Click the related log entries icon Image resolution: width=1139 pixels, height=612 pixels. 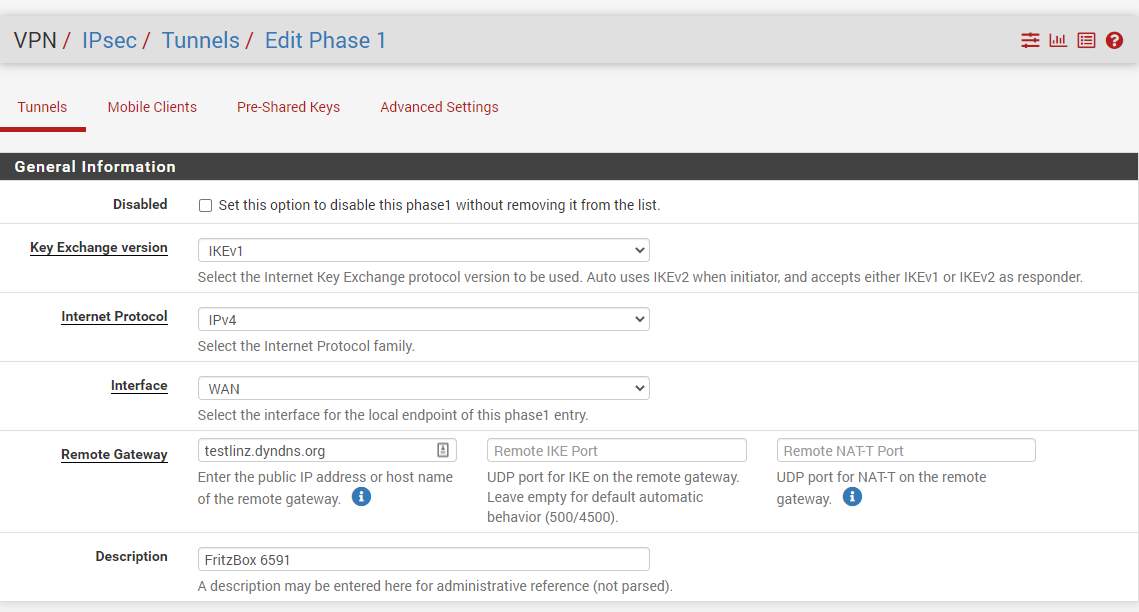coord(1086,41)
